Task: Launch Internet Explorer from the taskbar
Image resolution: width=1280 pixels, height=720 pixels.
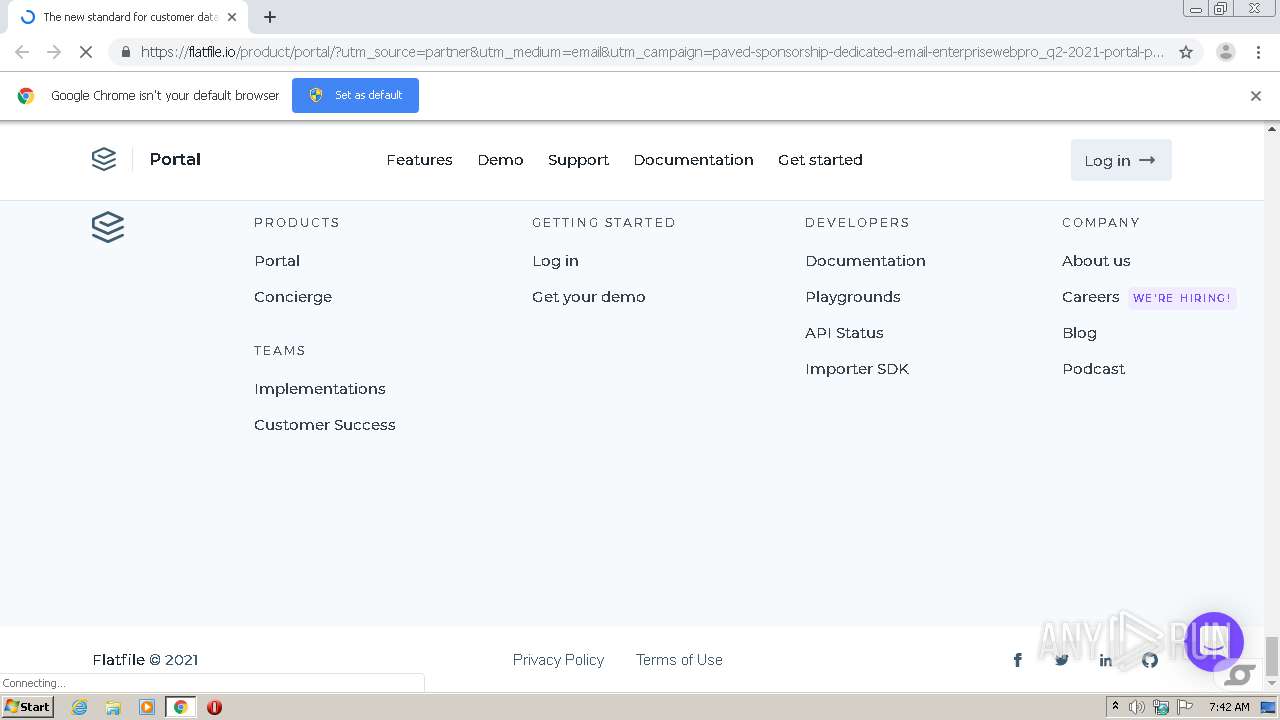Action: point(80,707)
